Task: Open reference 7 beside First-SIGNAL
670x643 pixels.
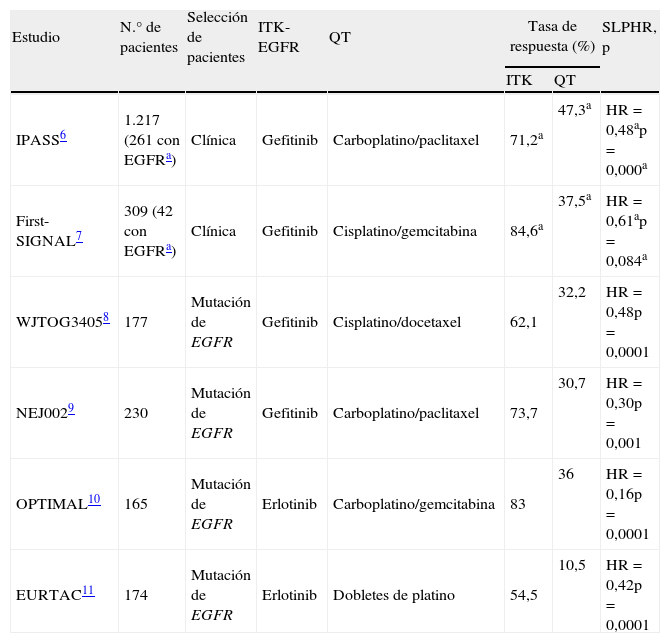Action: pyautogui.click(x=79, y=235)
